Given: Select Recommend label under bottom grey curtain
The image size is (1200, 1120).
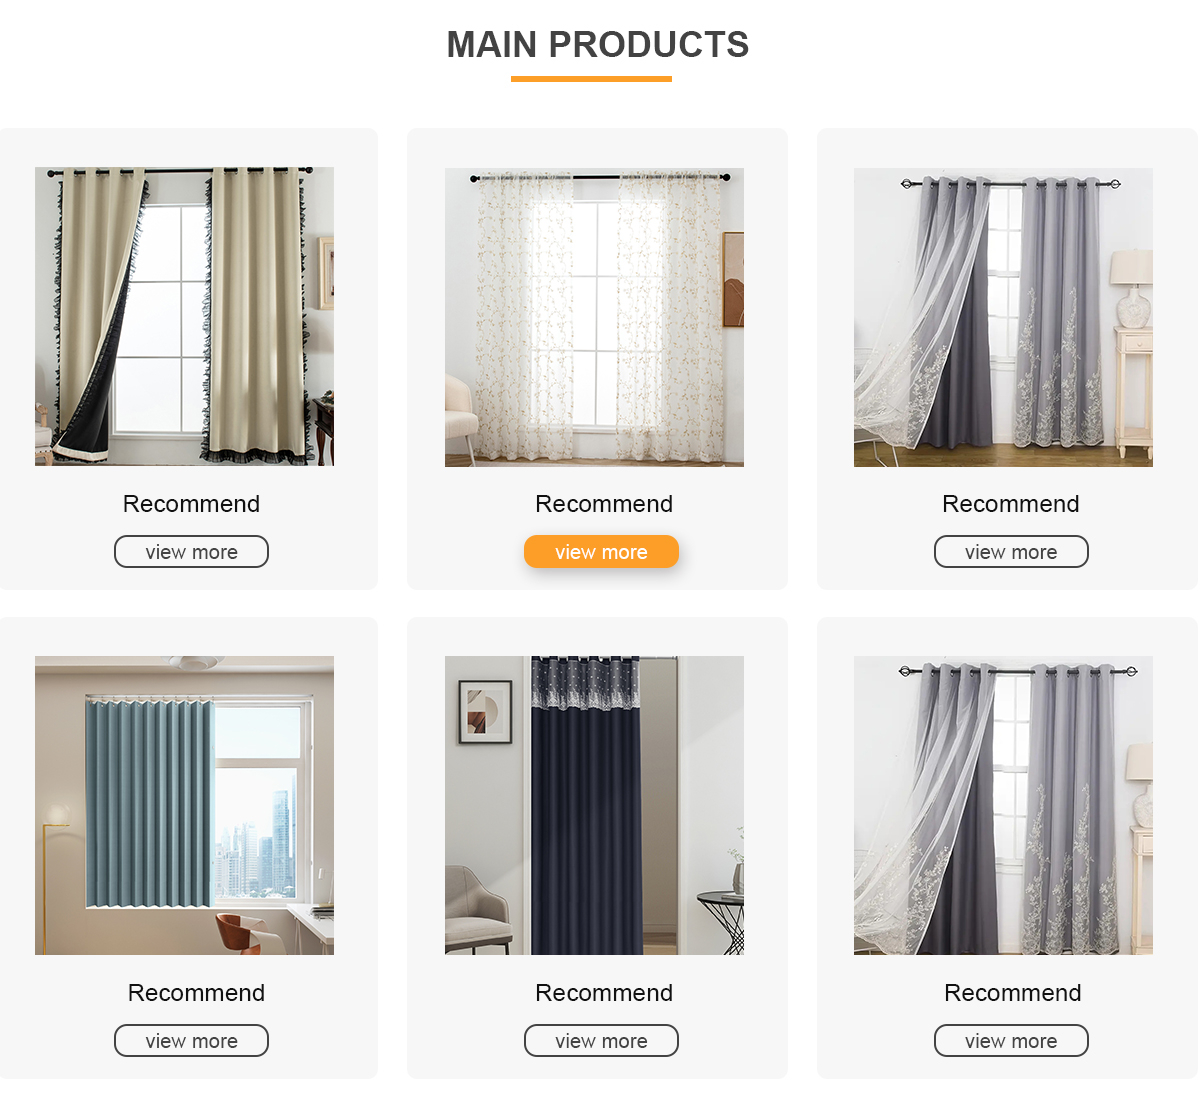Looking at the screenshot, I should point(1013,993).
